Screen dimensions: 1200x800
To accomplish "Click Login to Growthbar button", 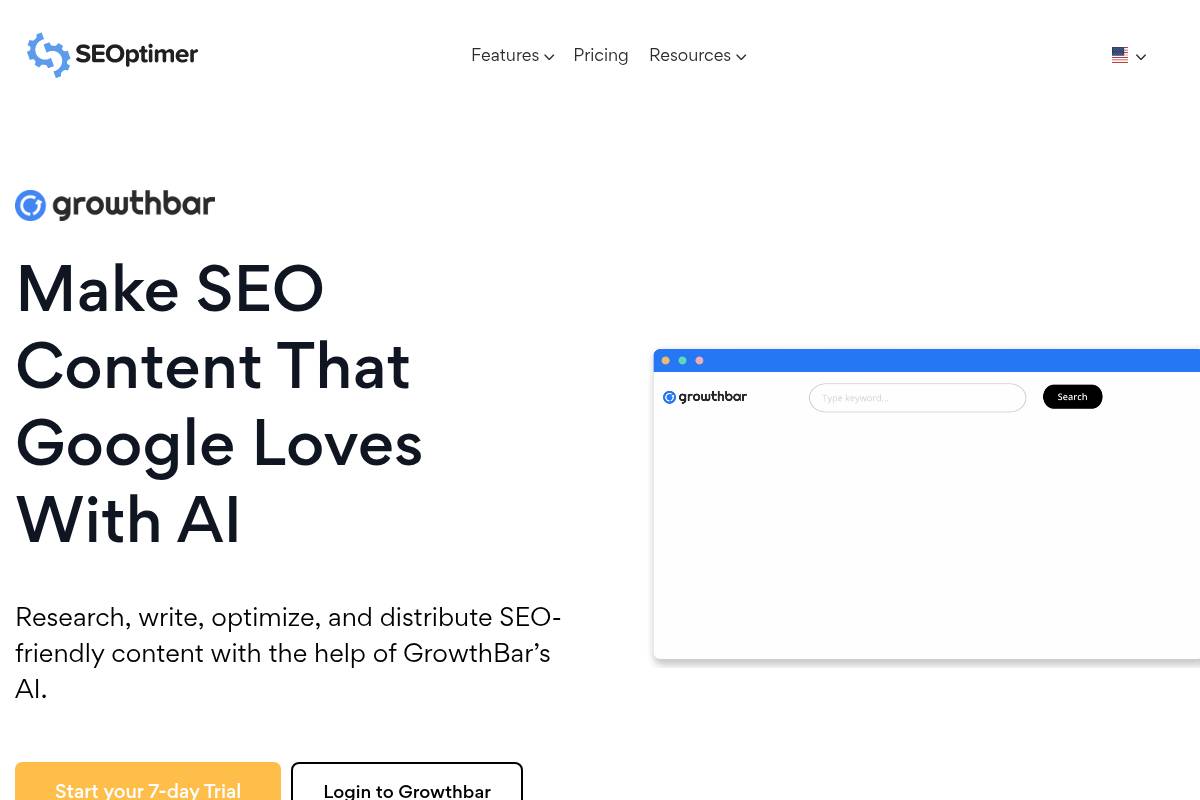I will click(x=407, y=781).
